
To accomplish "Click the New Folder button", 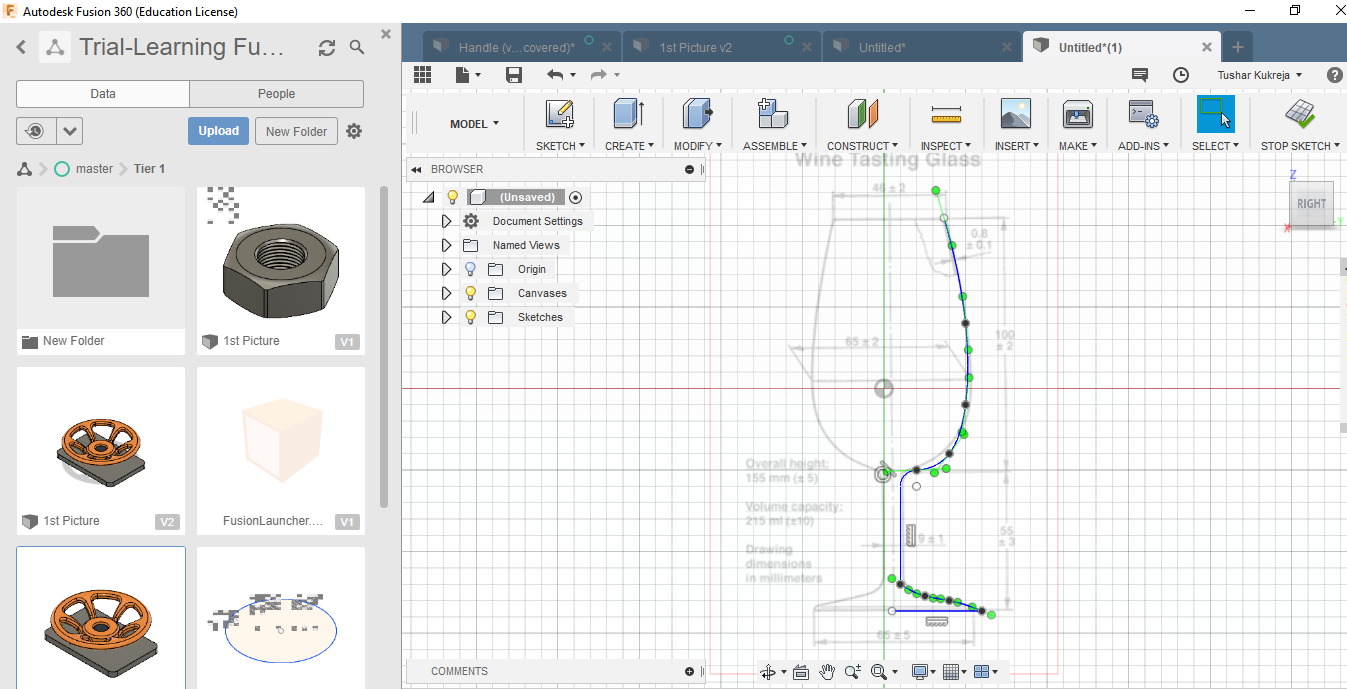I will tap(296, 131).
